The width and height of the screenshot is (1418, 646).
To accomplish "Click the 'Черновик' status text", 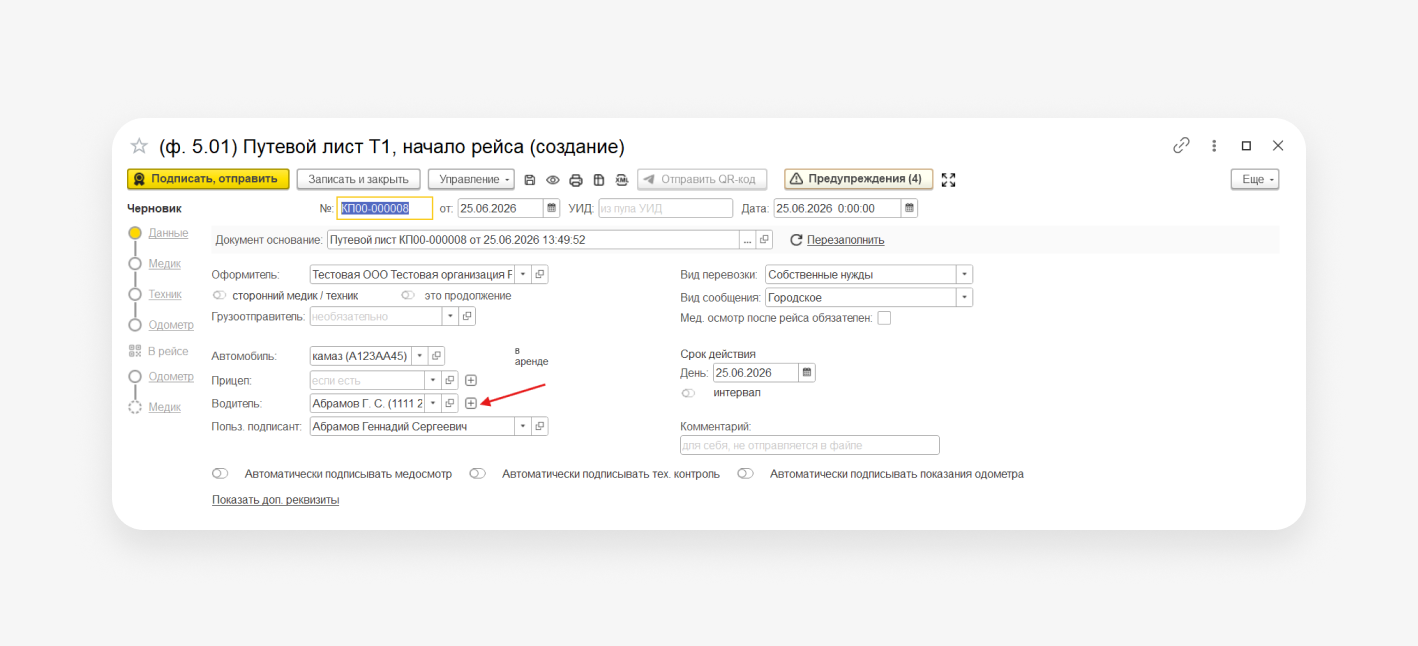I will pos(154,209).
